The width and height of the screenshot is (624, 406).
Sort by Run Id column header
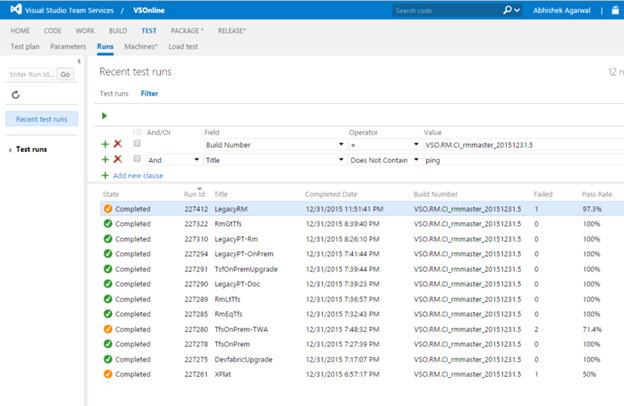click(x=194, y=194)
